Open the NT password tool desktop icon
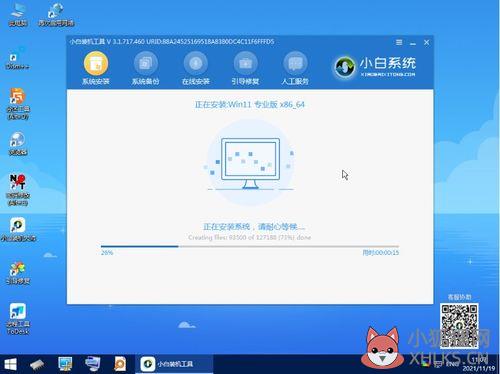500x374 pixels. click(18, 190)
